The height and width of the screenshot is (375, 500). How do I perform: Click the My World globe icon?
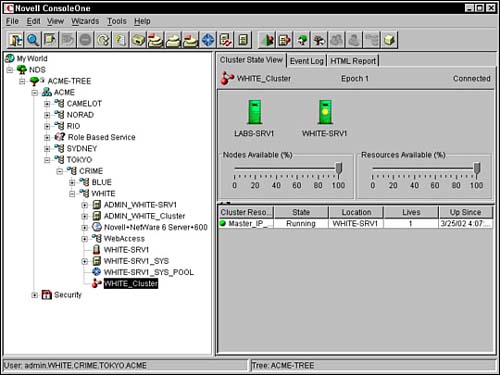point(10,58)
